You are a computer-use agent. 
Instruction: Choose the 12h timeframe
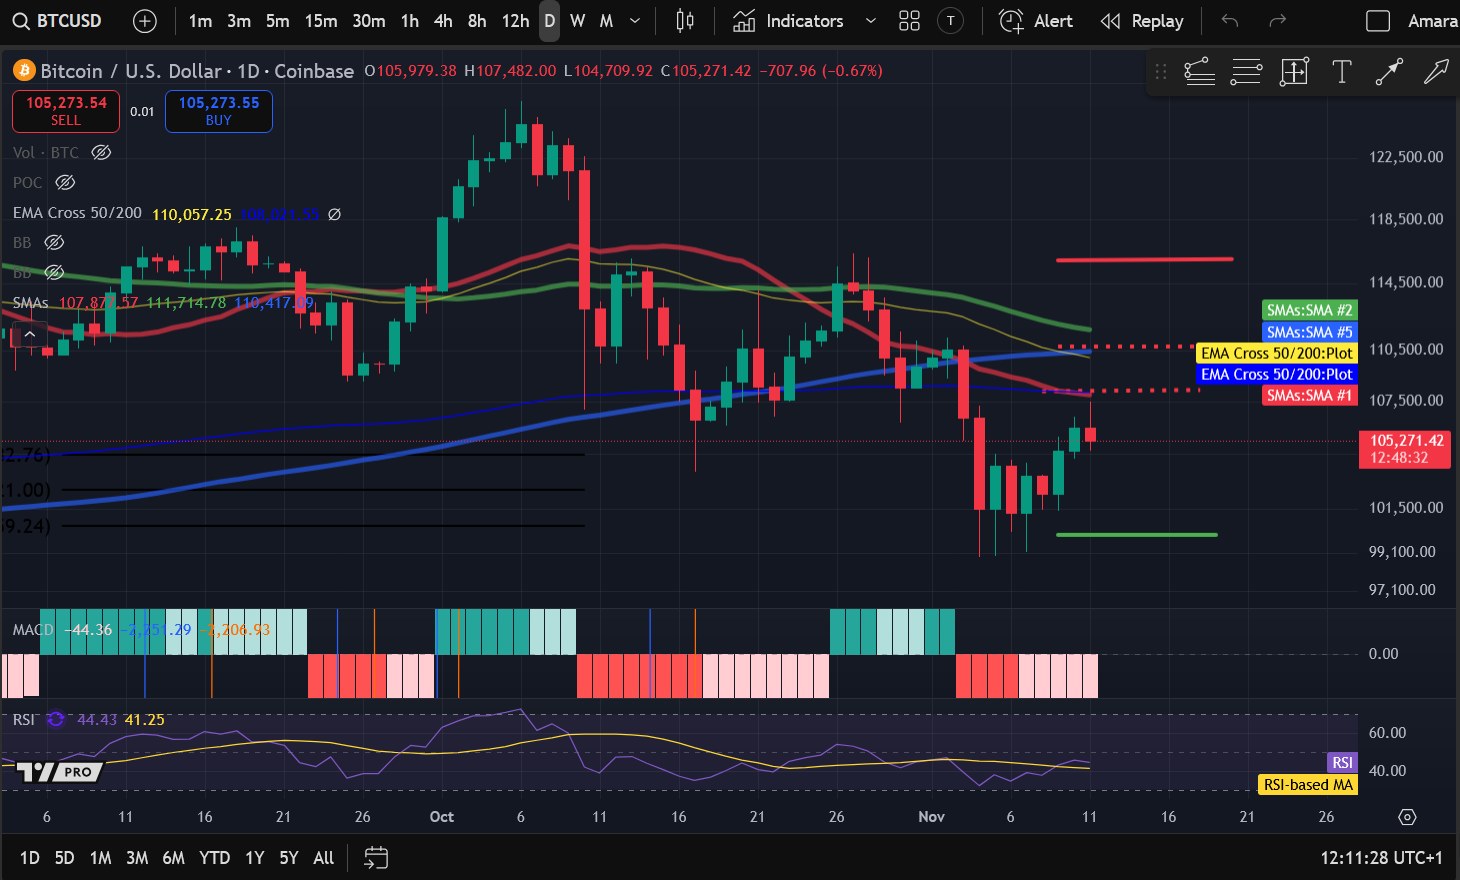515,21
